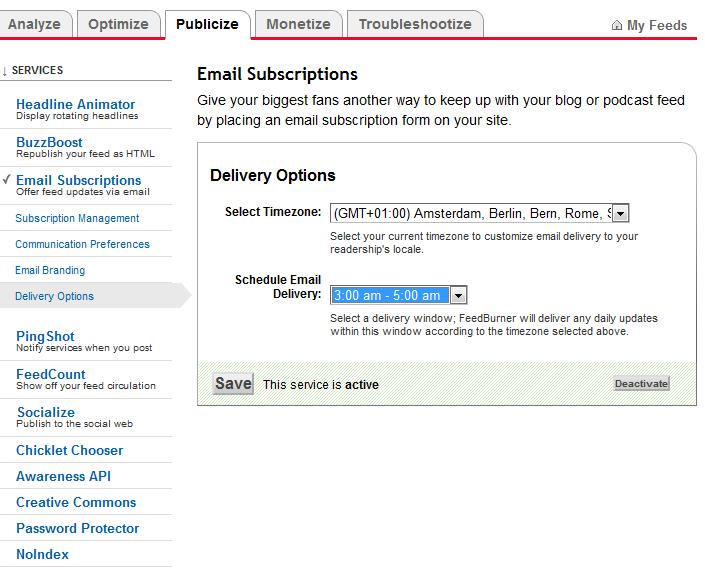Open Headline Animator service

pos(75,104)
